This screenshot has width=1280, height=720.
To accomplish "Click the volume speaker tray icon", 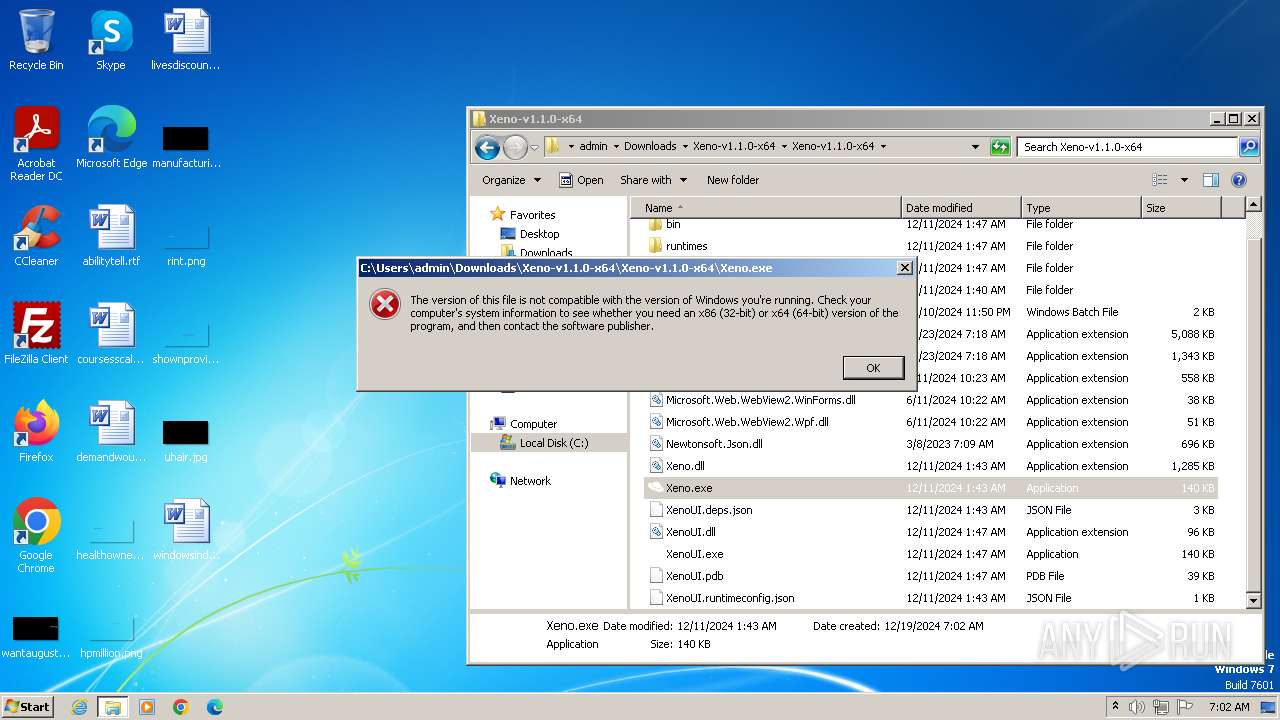I will click(x=1137, y=707).
